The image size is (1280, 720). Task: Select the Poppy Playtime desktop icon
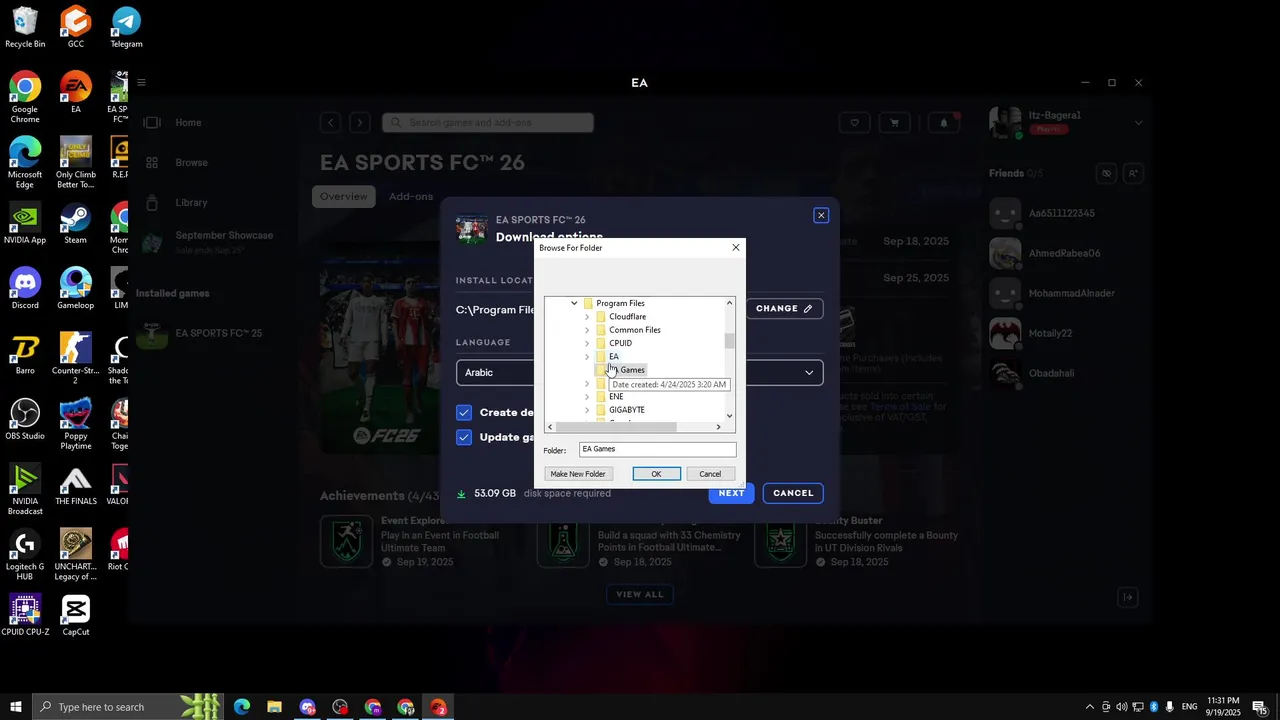(x=76, y=424)
